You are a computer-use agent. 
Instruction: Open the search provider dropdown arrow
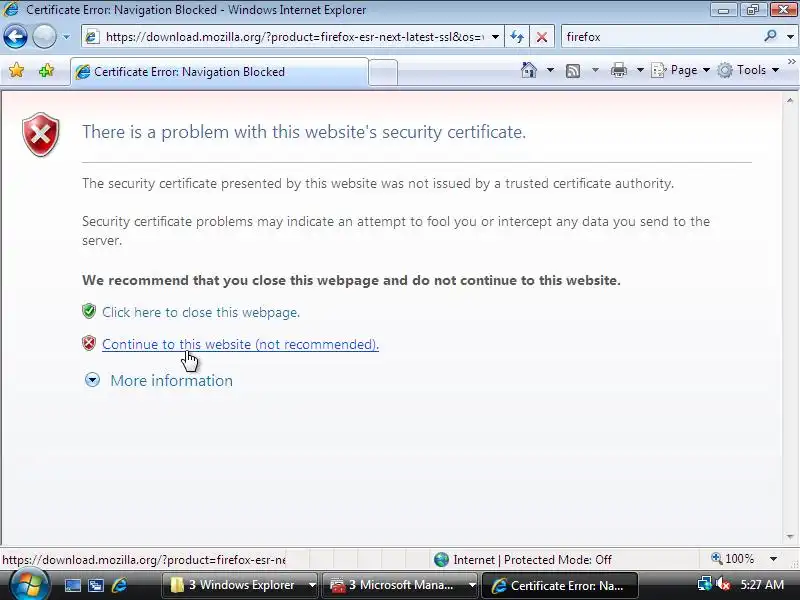(790, 37)
